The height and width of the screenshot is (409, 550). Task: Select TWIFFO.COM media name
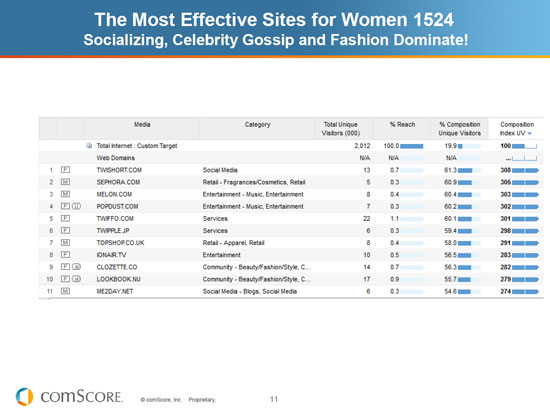[115, 219]
